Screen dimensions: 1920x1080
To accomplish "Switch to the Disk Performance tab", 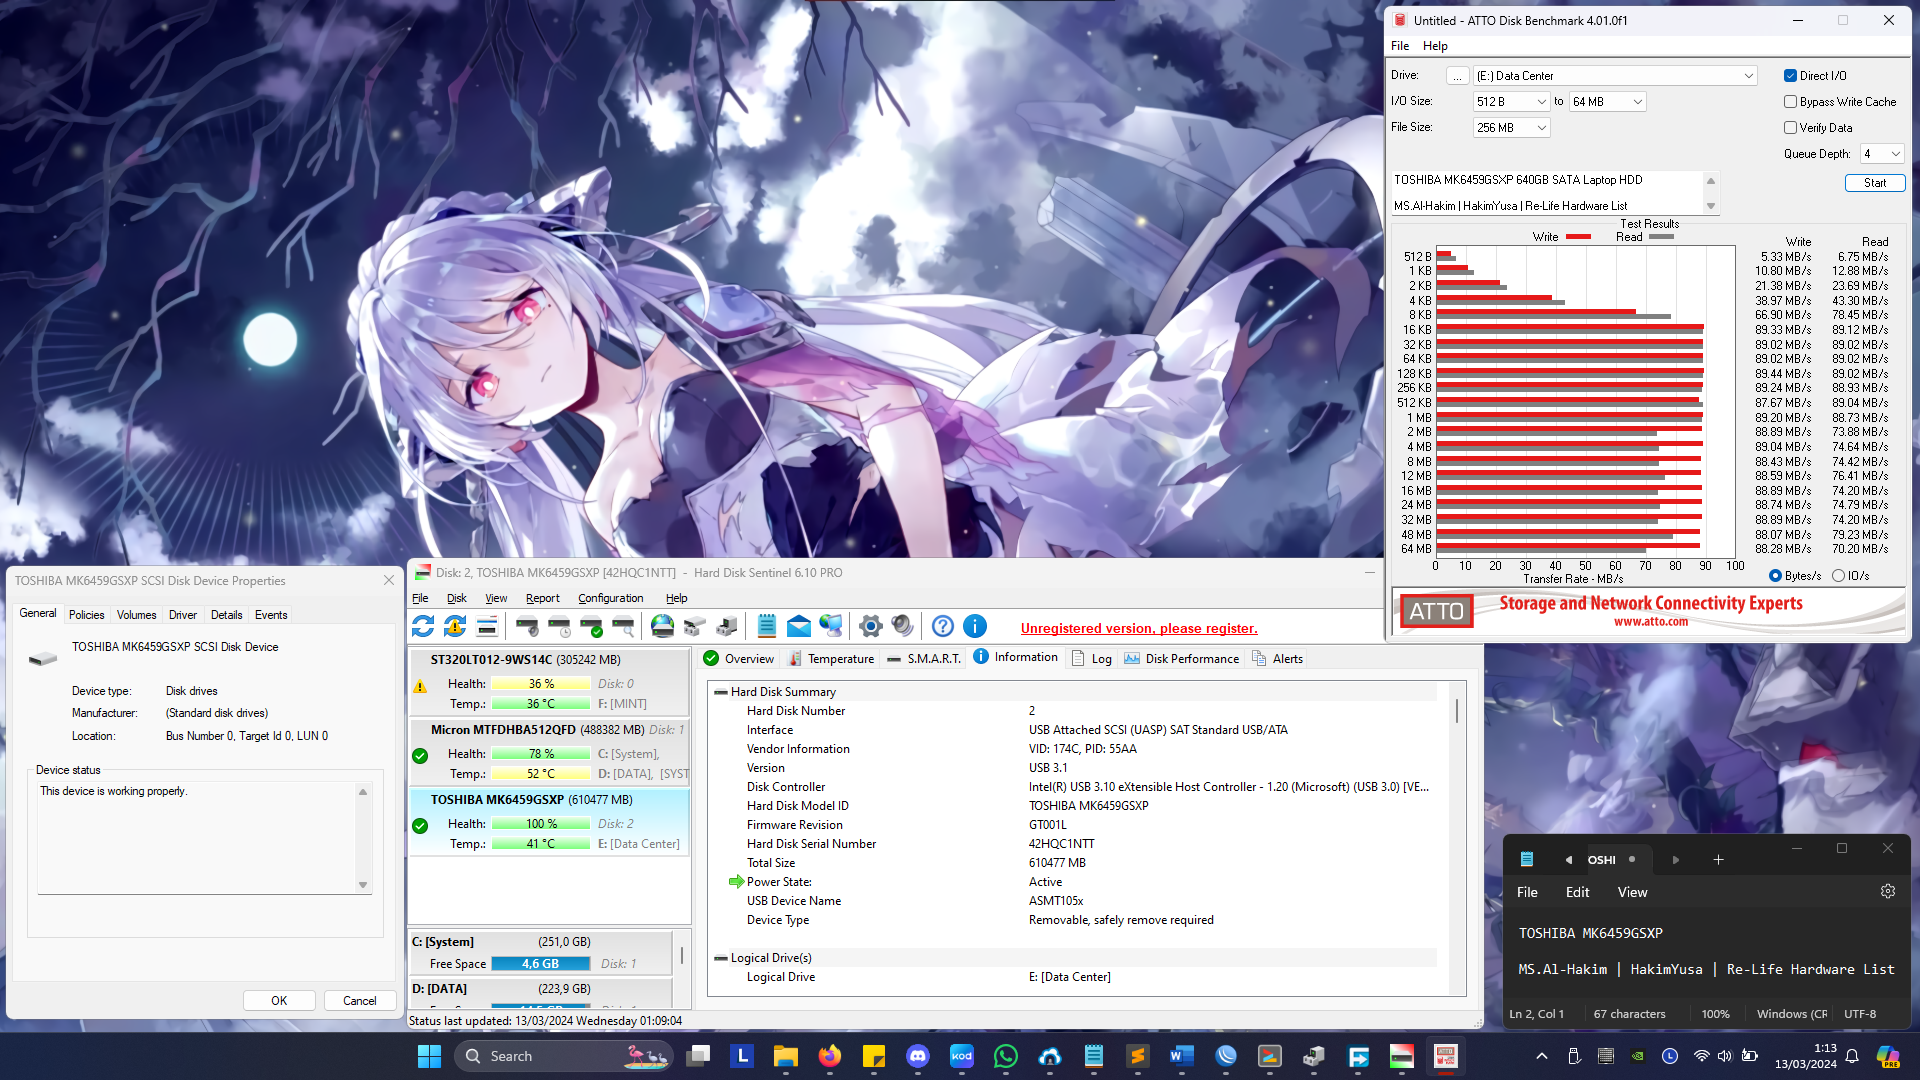I will (x=1181, y=659).
